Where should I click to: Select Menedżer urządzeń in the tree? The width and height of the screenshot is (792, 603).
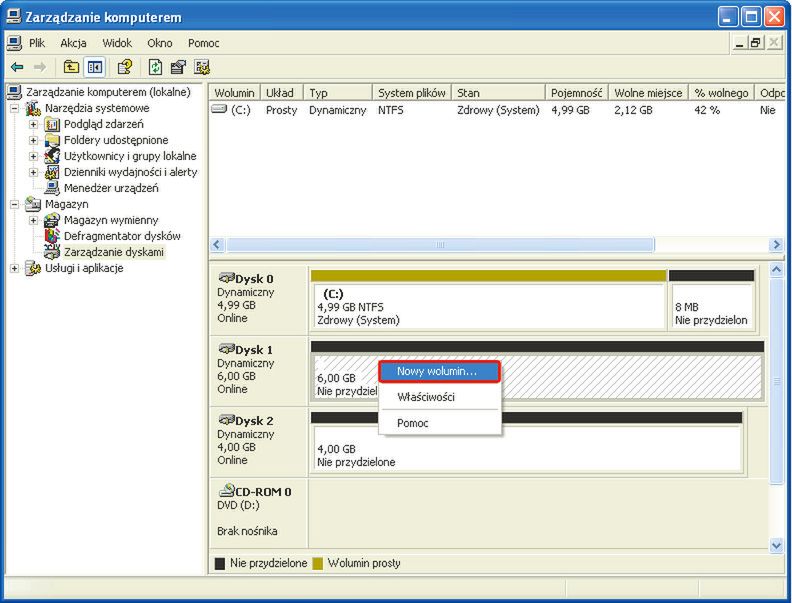(110, 188)
